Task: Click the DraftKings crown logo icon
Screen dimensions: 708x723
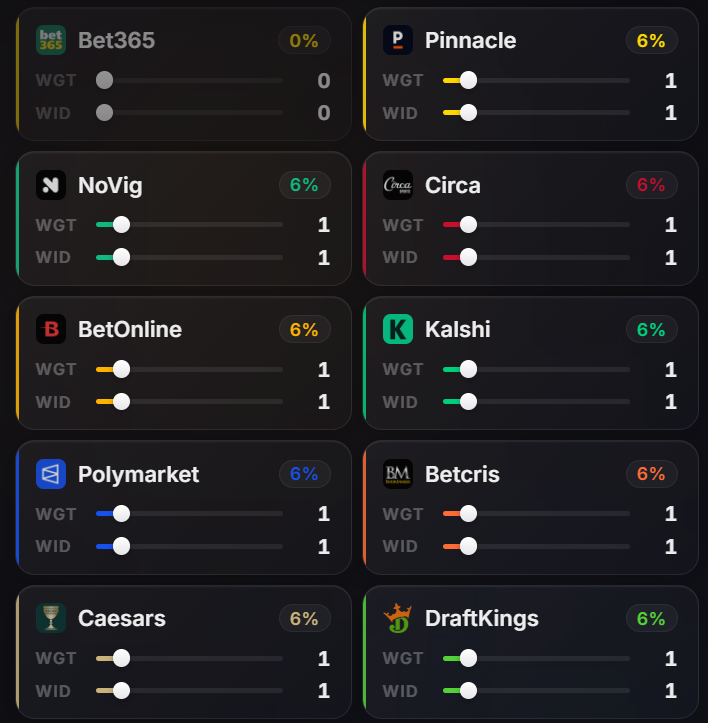Action: tap(398, 618)
